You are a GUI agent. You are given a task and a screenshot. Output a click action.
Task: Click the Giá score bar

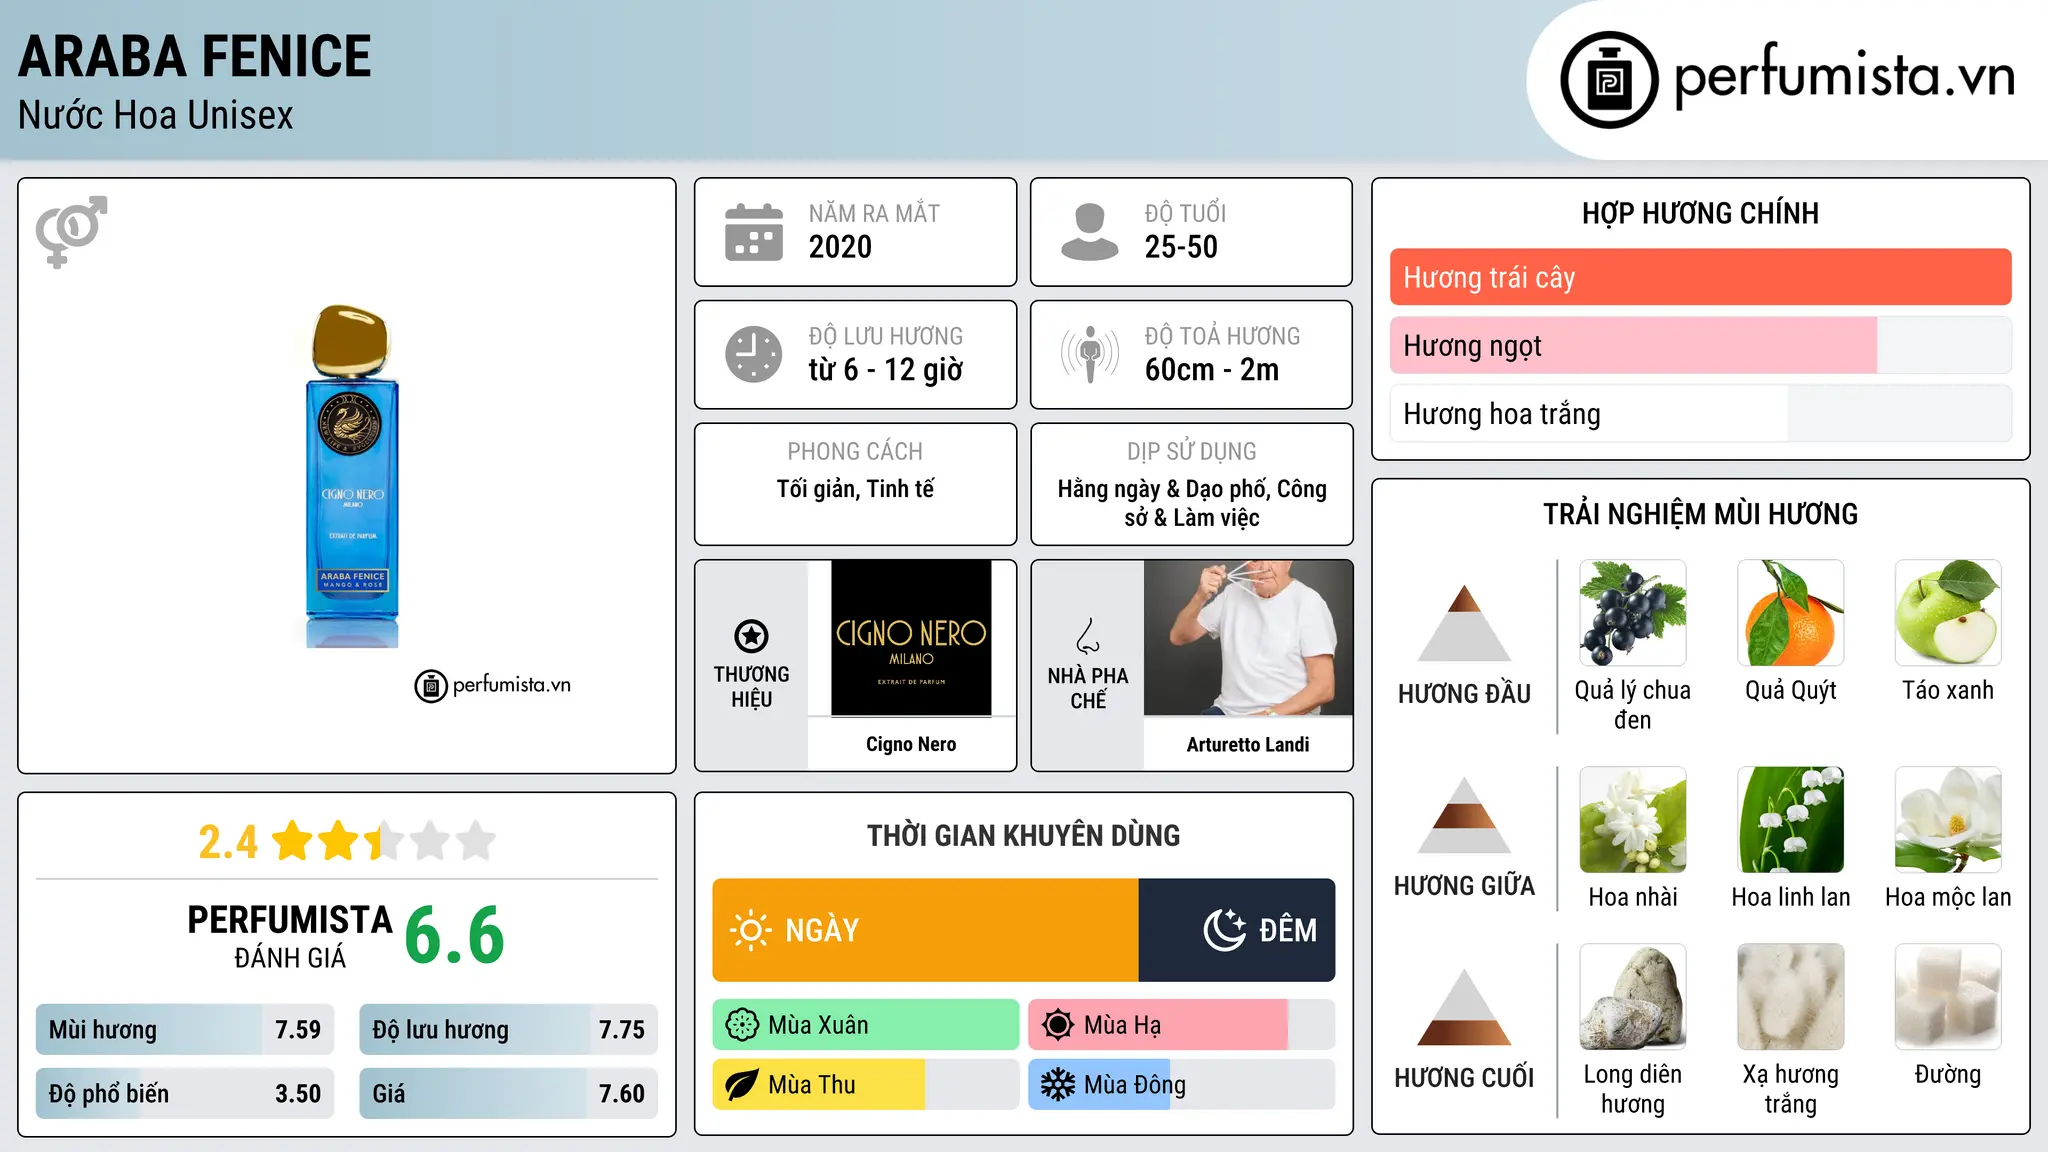click(x=508, y=1093)
